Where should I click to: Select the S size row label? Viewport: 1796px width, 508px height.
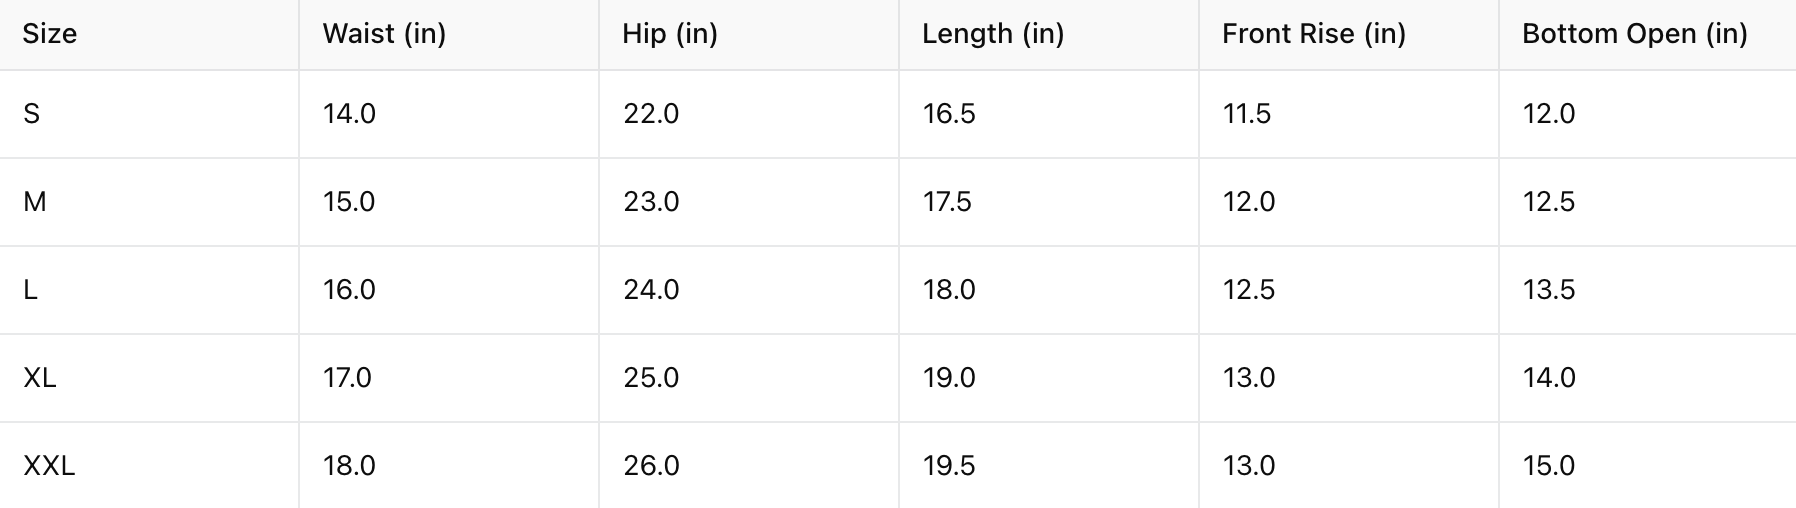tap(32, 114)
